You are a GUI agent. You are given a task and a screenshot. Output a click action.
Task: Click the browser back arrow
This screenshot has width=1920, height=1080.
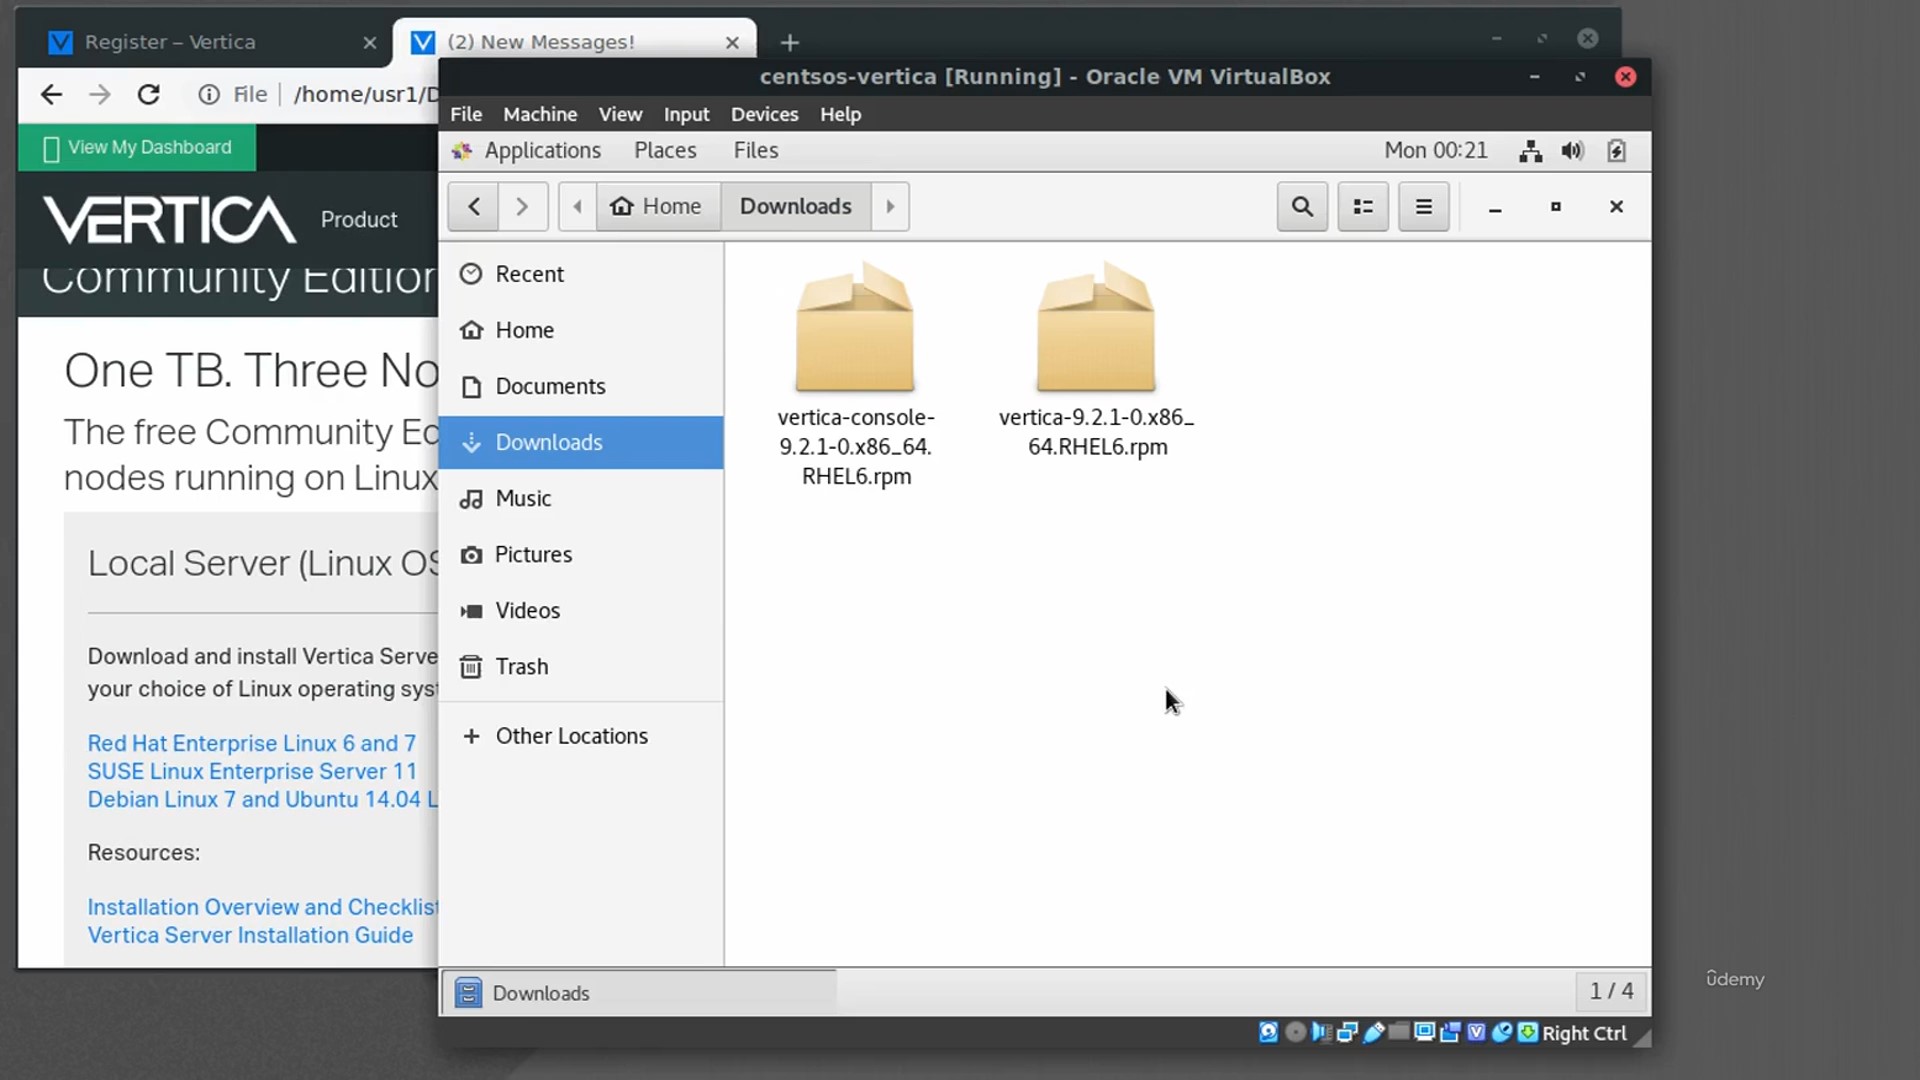51,94
